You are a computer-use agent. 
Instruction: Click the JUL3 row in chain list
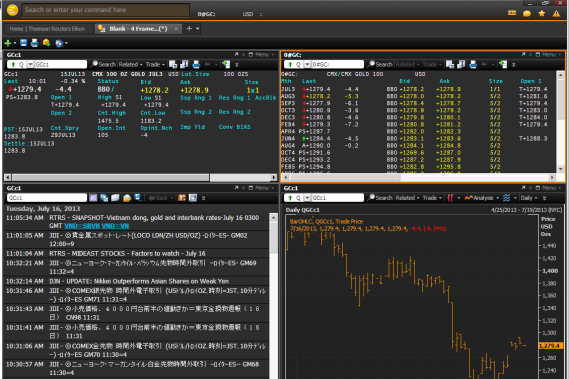pyautogui.click(x=417, y=89)
